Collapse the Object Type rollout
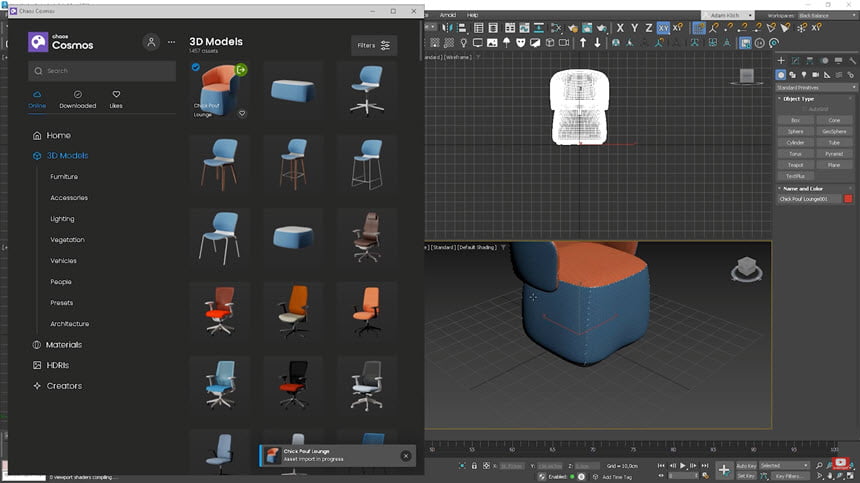Viewport: 860px width, 483px height. click(x=799, y=99)
